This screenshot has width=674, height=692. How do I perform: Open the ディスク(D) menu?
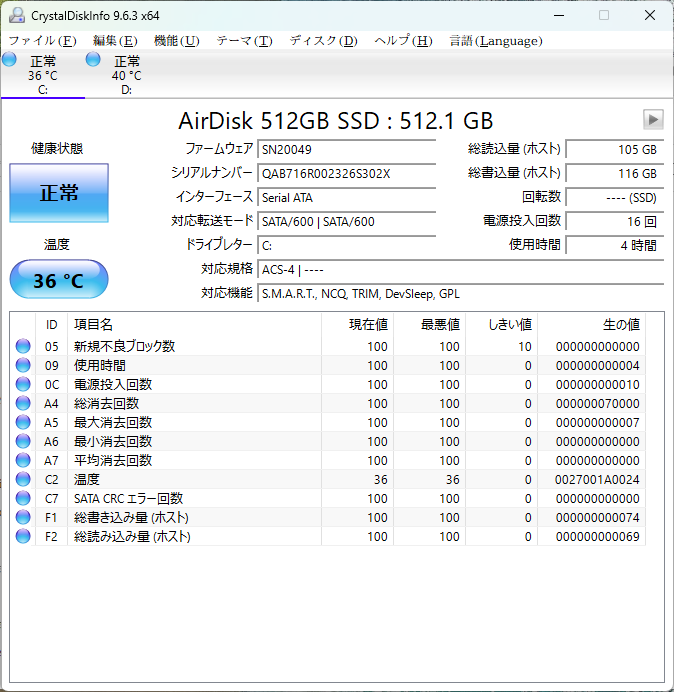pyautogui.click(x=324, y=41)
